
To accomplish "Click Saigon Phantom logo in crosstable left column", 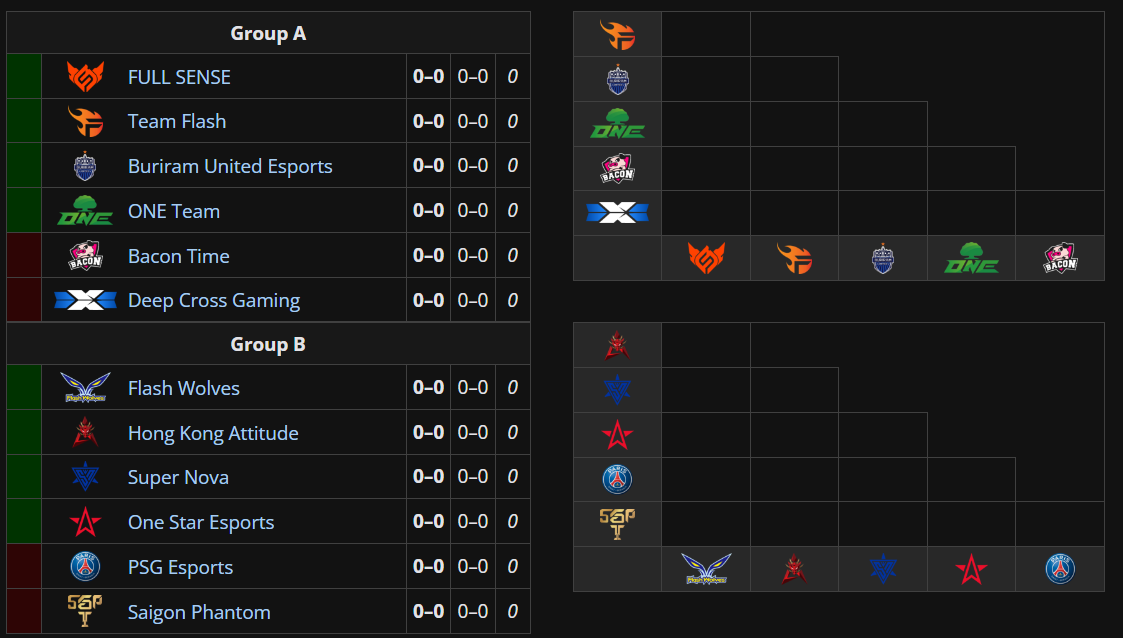I will [x=617, y=523].
